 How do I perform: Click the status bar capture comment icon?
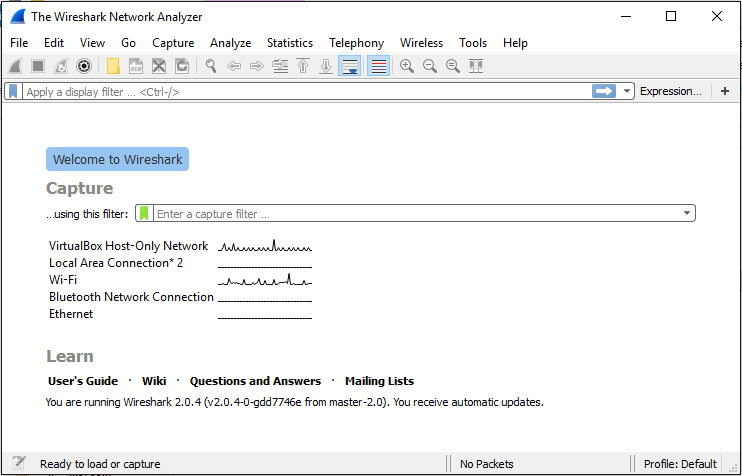tap(19, 462)
